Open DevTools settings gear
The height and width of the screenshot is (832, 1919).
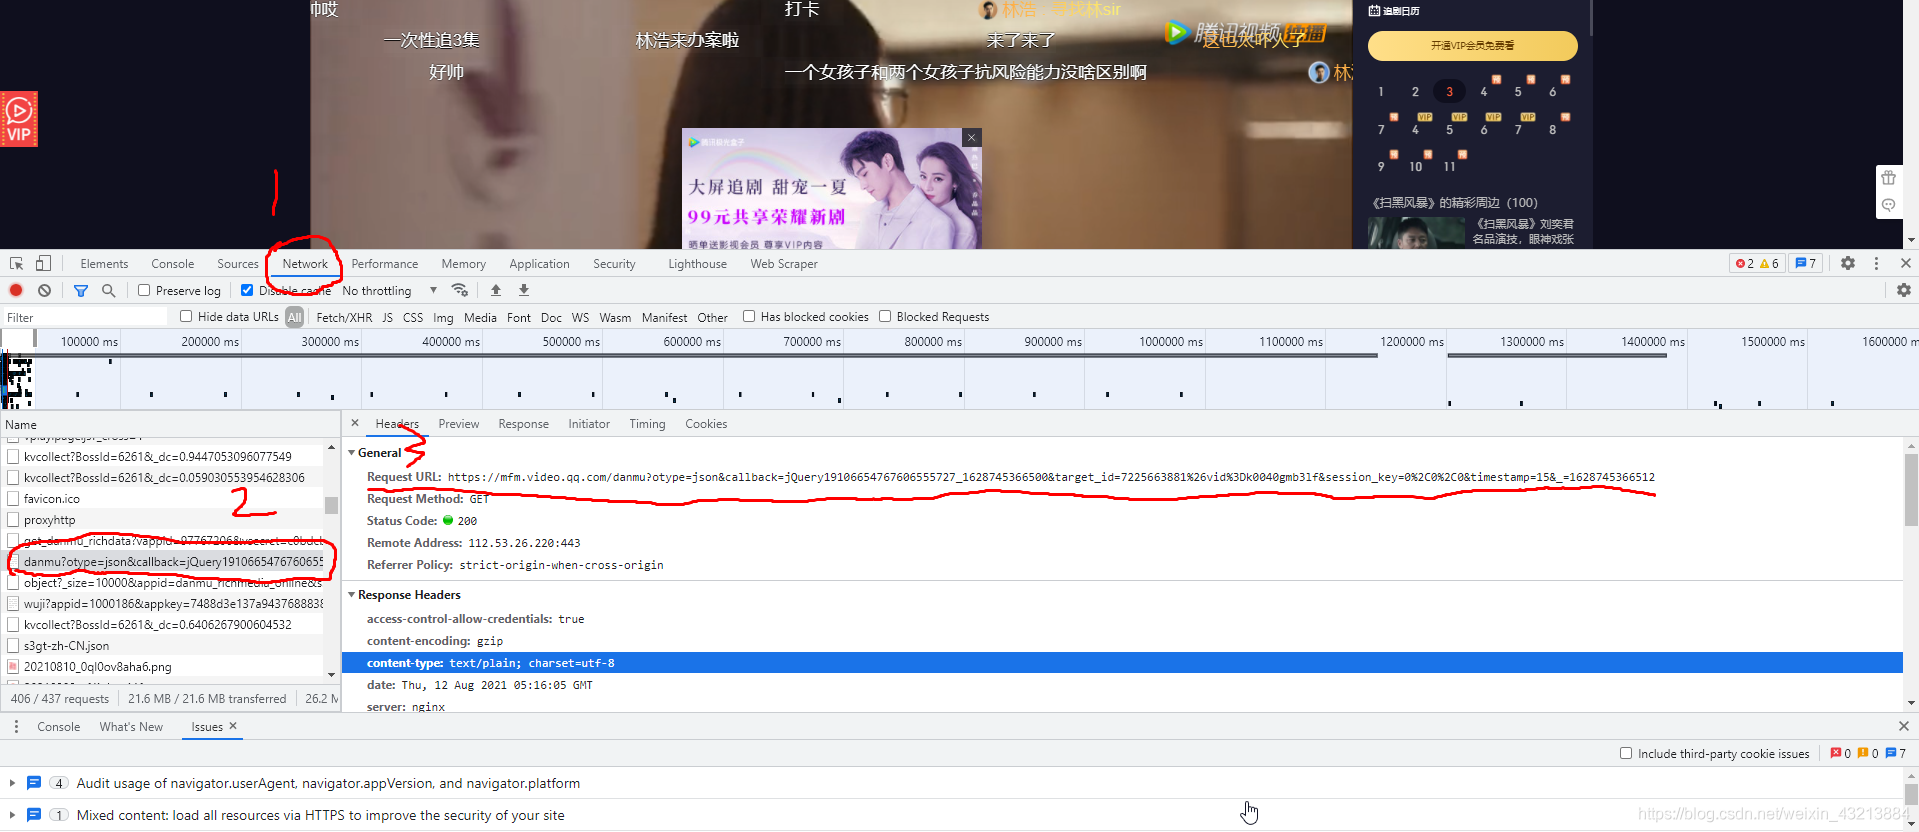click(x=1848, y=263)
